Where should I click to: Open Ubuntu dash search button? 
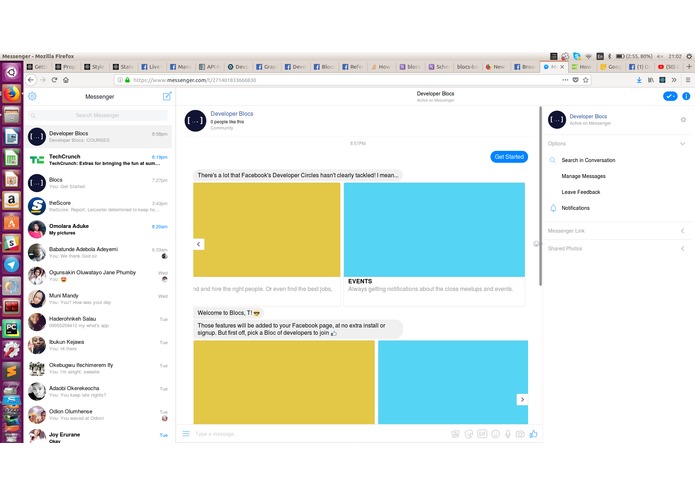(x=12, y=72)
